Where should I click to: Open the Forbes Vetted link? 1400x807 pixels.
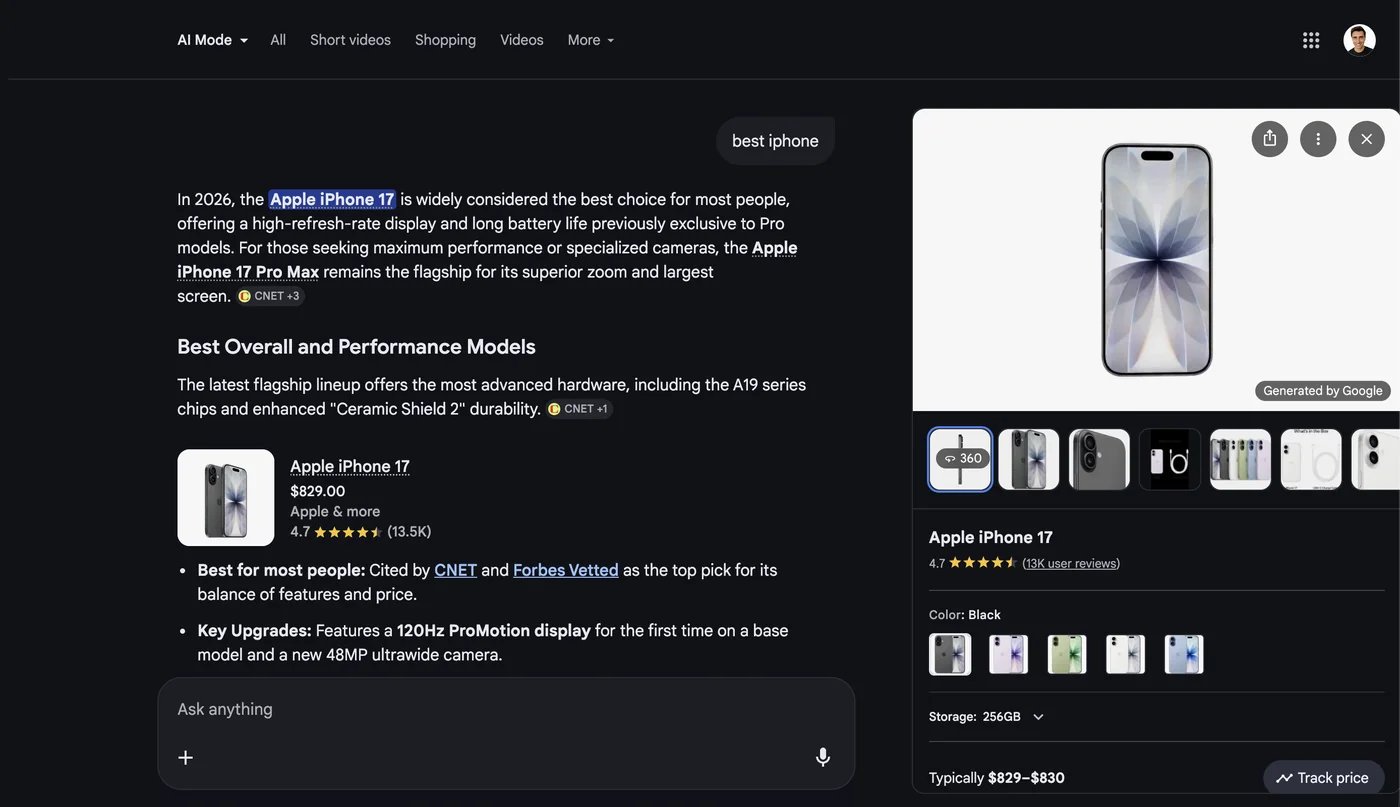point(566,570)
